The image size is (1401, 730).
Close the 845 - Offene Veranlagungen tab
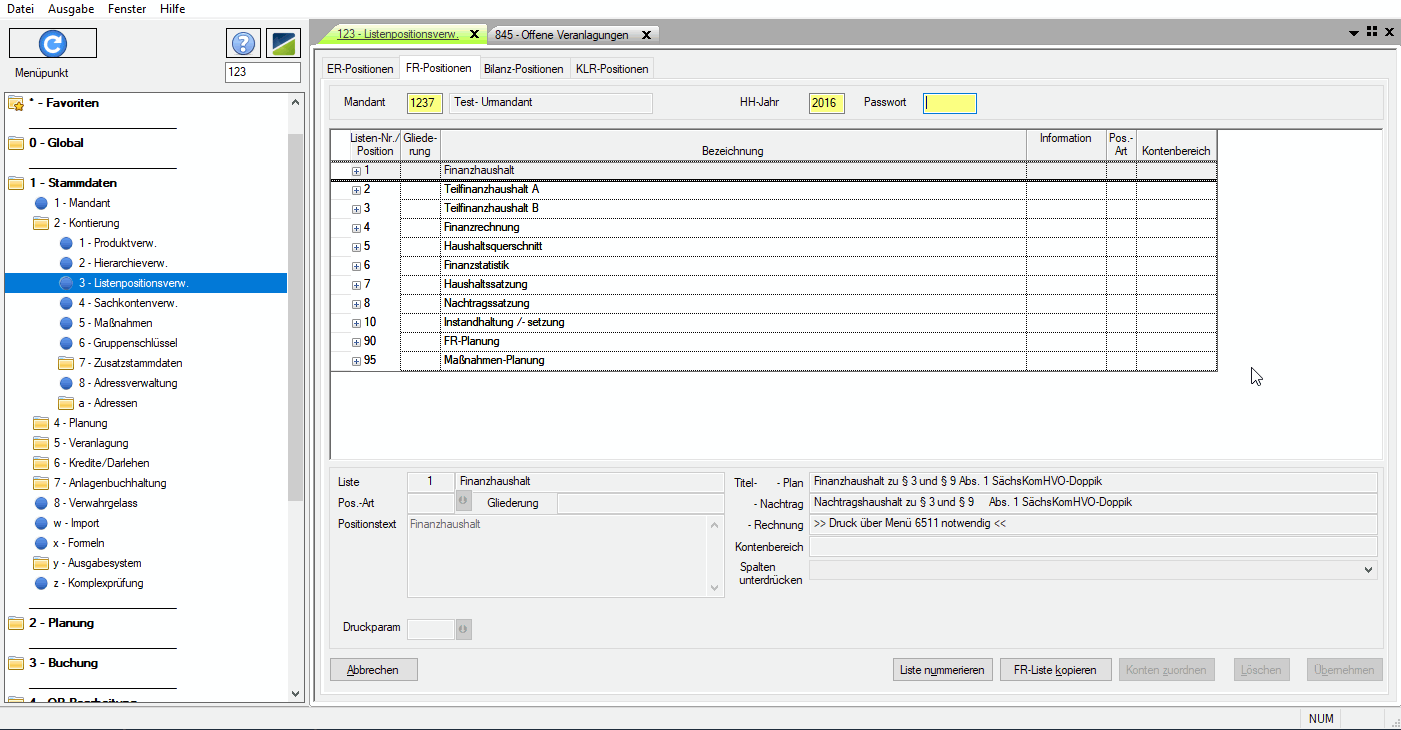tap(646, 35)
